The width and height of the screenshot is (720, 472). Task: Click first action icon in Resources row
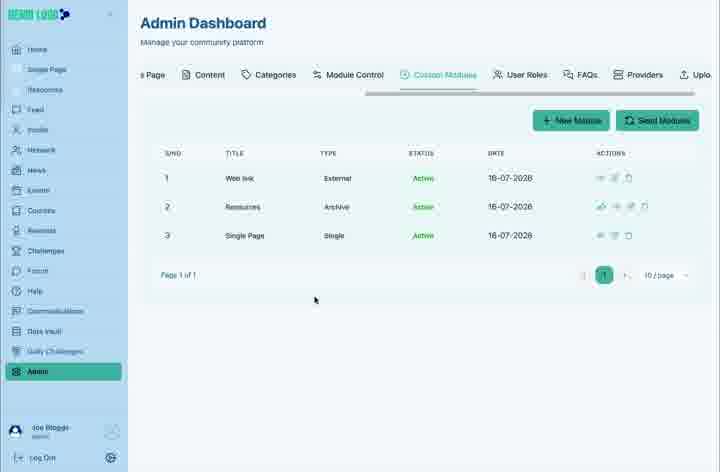[601, 207]
